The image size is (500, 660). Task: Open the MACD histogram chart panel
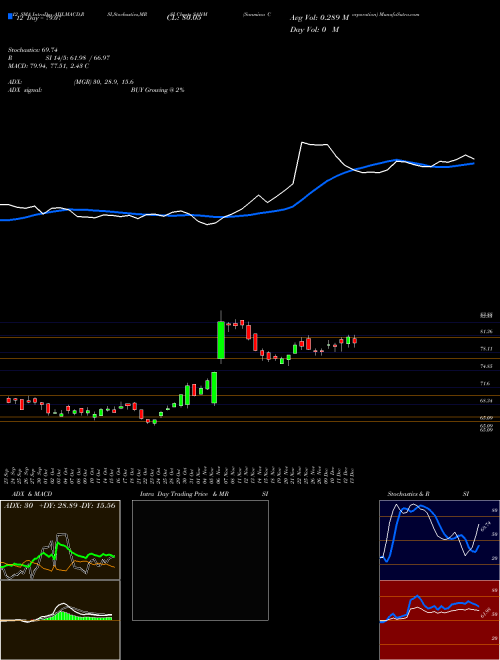pos(60,620)
